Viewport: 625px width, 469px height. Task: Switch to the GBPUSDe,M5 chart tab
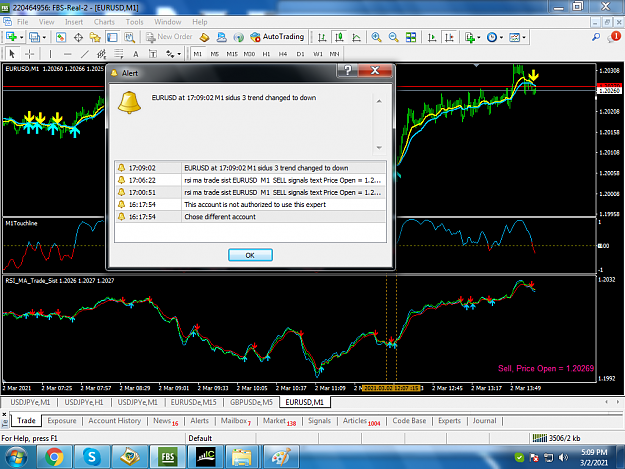[x=251, y=402]
